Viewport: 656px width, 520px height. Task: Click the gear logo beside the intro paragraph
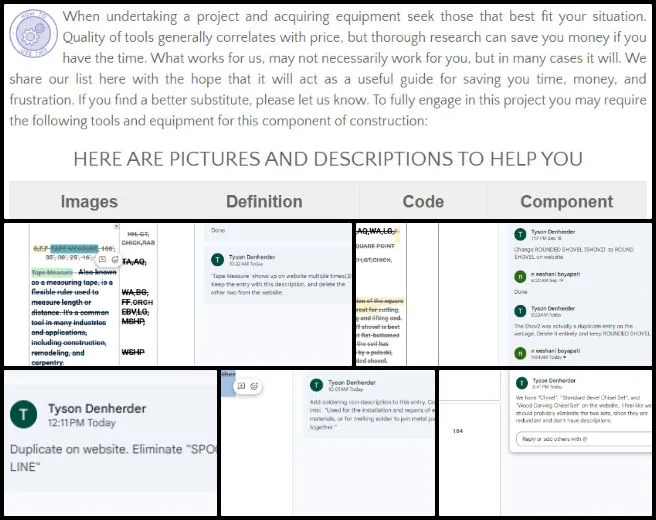click(x=33, y=33)
